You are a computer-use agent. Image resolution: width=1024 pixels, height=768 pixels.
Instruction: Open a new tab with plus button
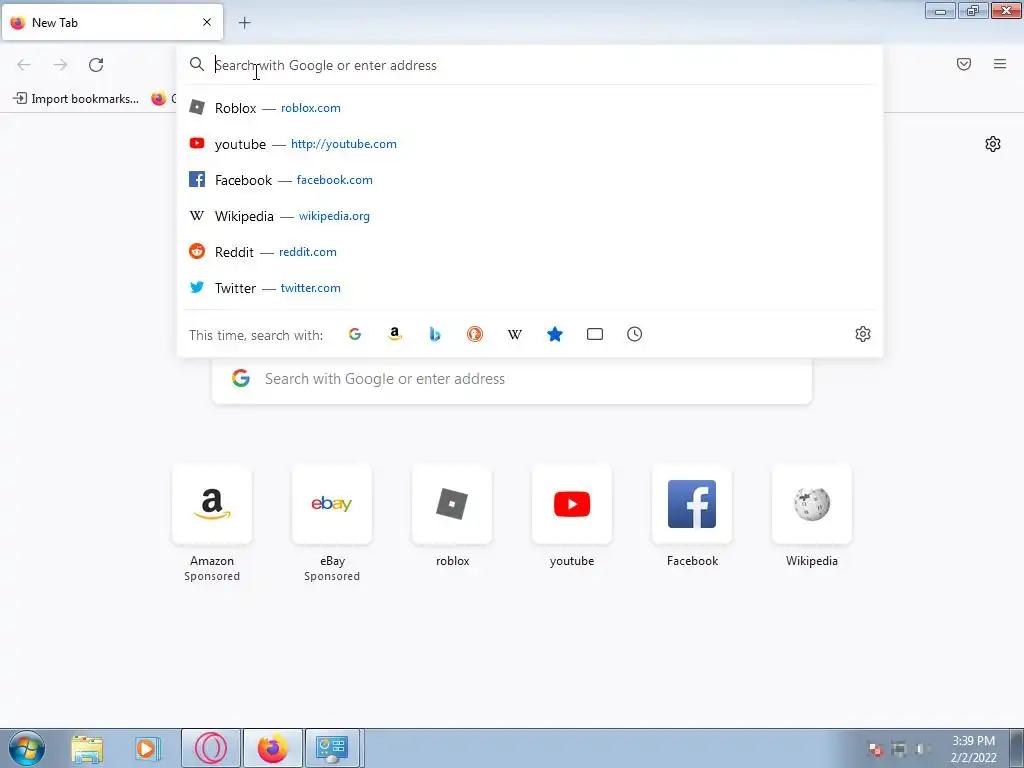tap(244, 23)
